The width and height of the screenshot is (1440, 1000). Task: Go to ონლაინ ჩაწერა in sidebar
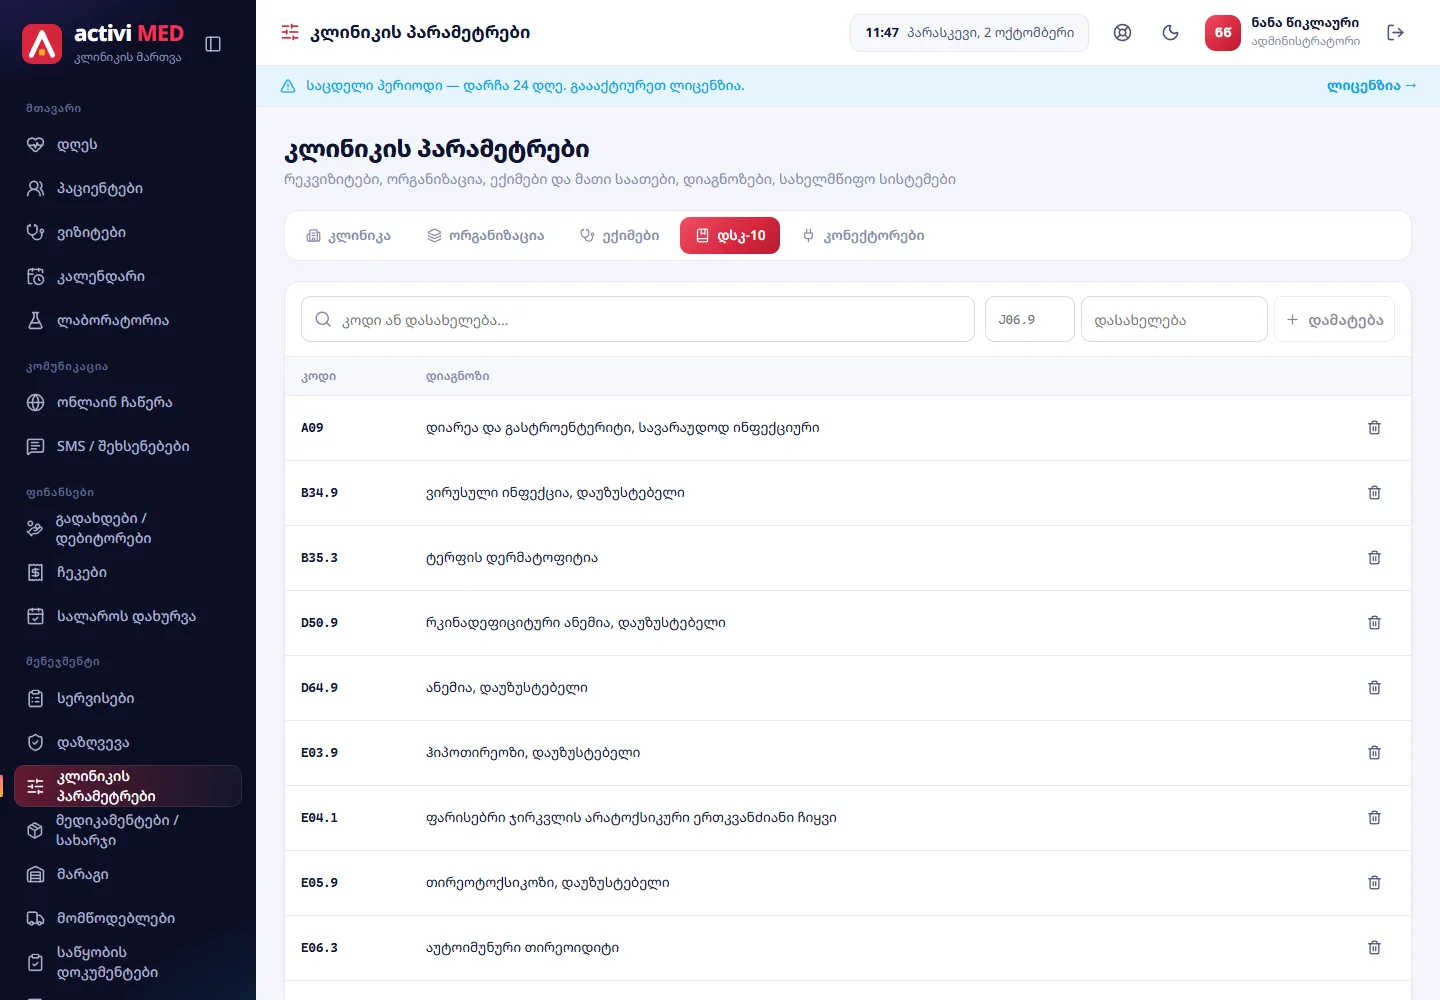click(128, 403)
